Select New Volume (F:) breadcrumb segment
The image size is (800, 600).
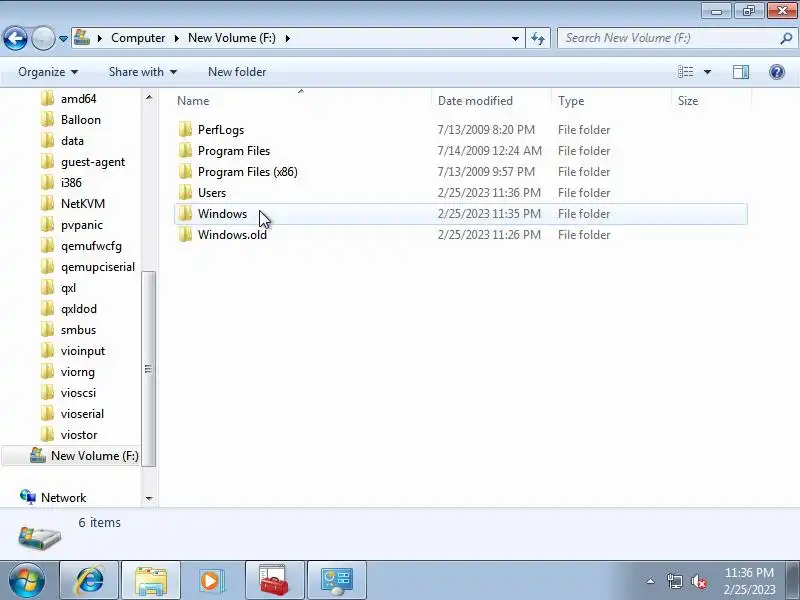[232, 38]
